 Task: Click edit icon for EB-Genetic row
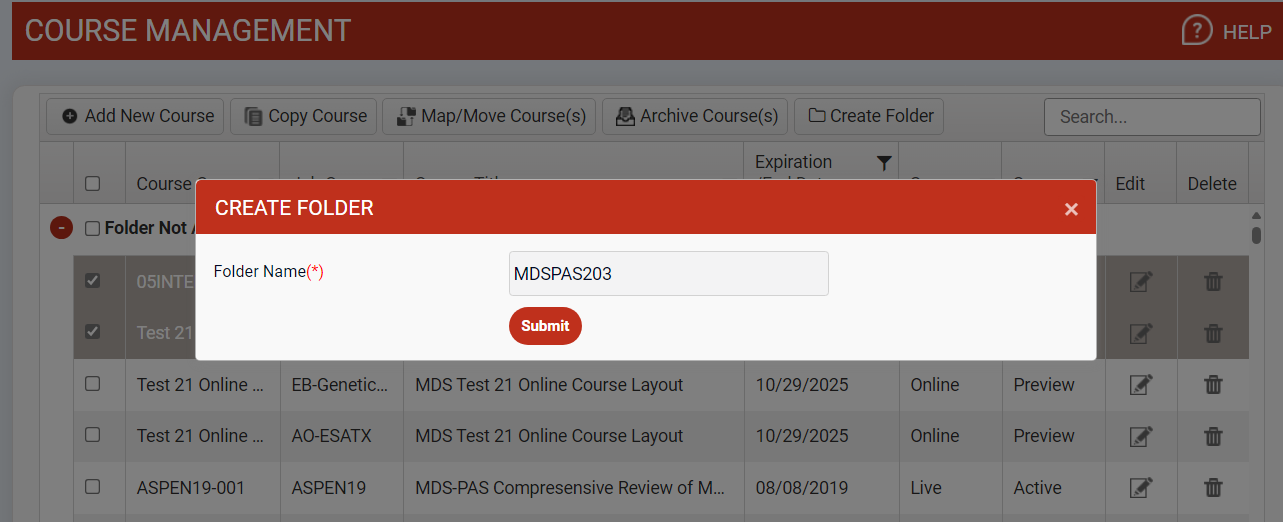1140,385
